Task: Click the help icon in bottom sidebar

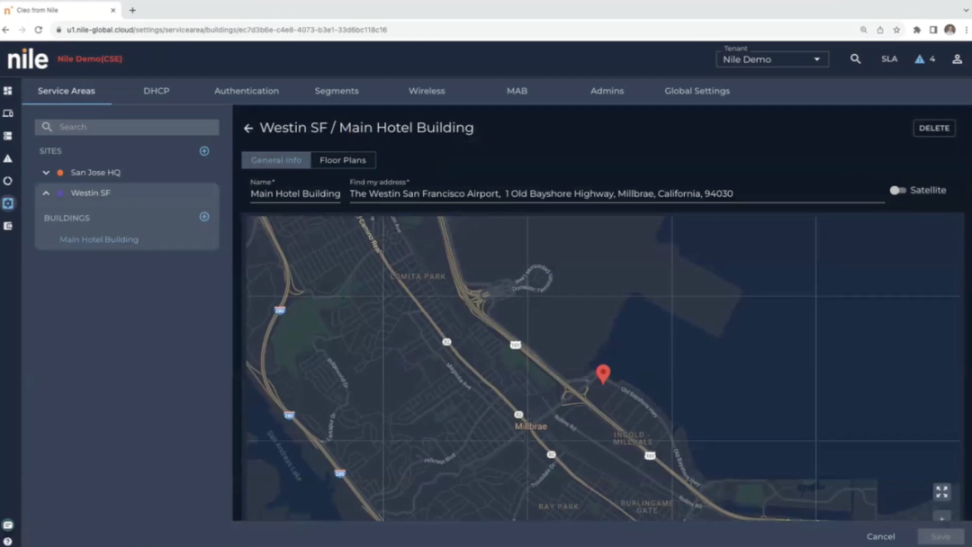Action: click(8, 541)
